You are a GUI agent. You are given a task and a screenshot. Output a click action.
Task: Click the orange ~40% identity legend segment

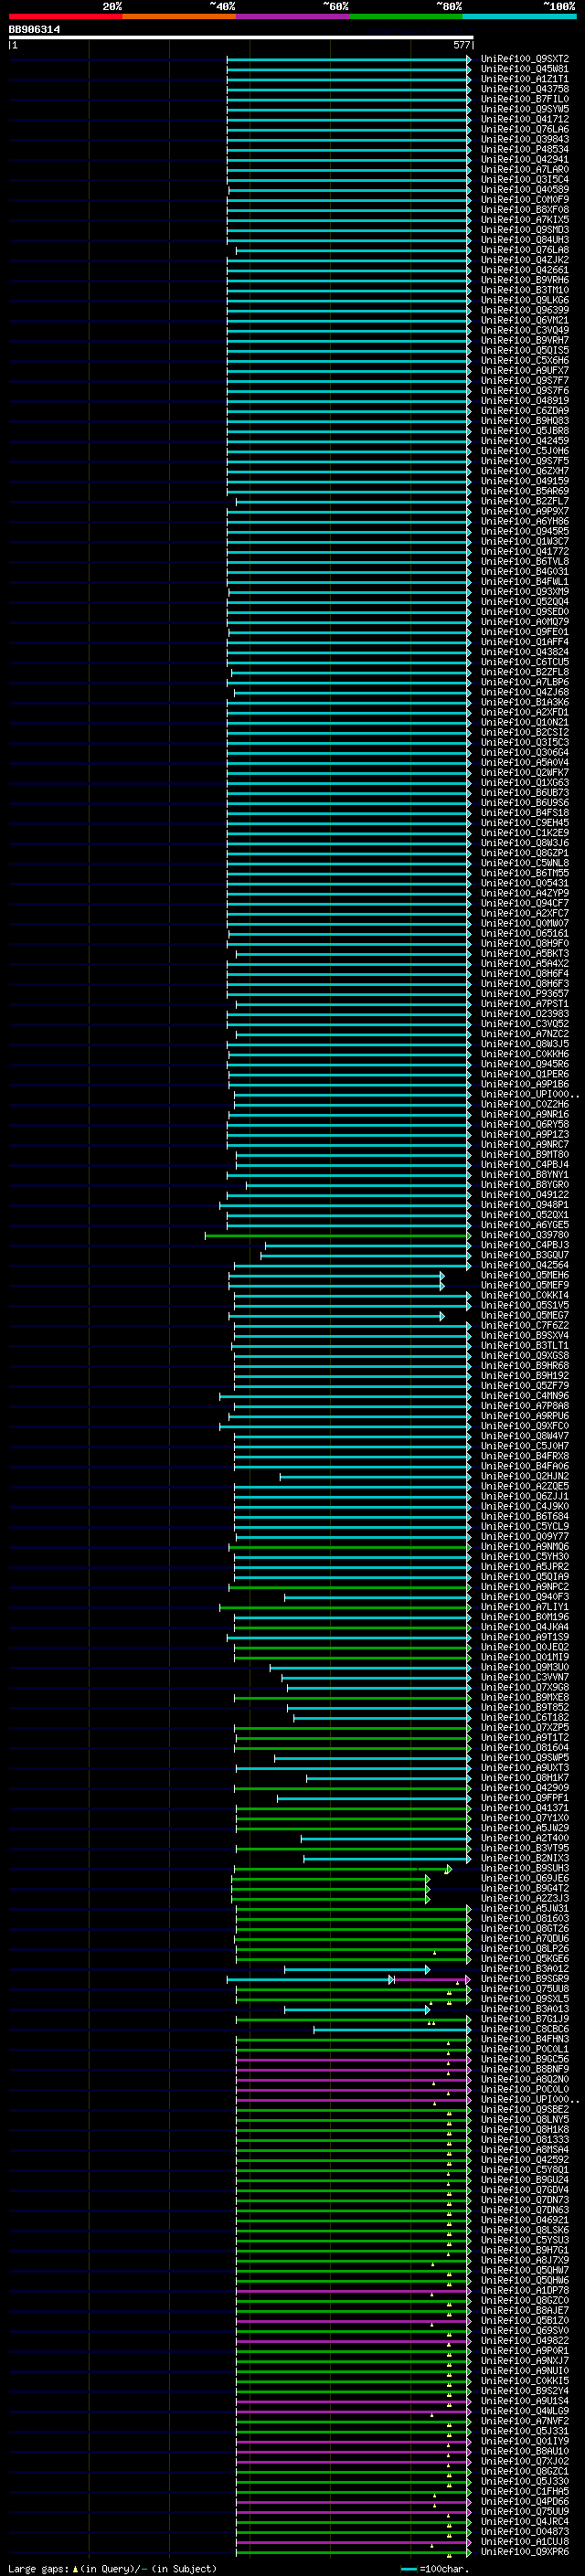tap(179, 16)
